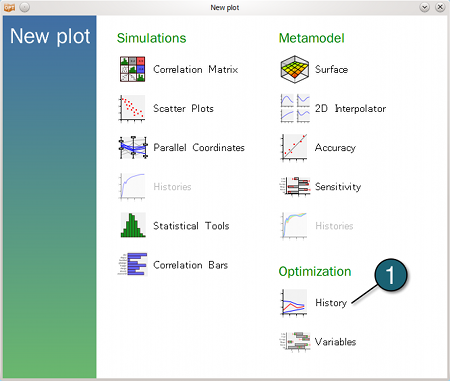Select the Correlation Bars label
Image resolution: width=450 pixels, height=381 pixels.
click(x=190, y=265)
